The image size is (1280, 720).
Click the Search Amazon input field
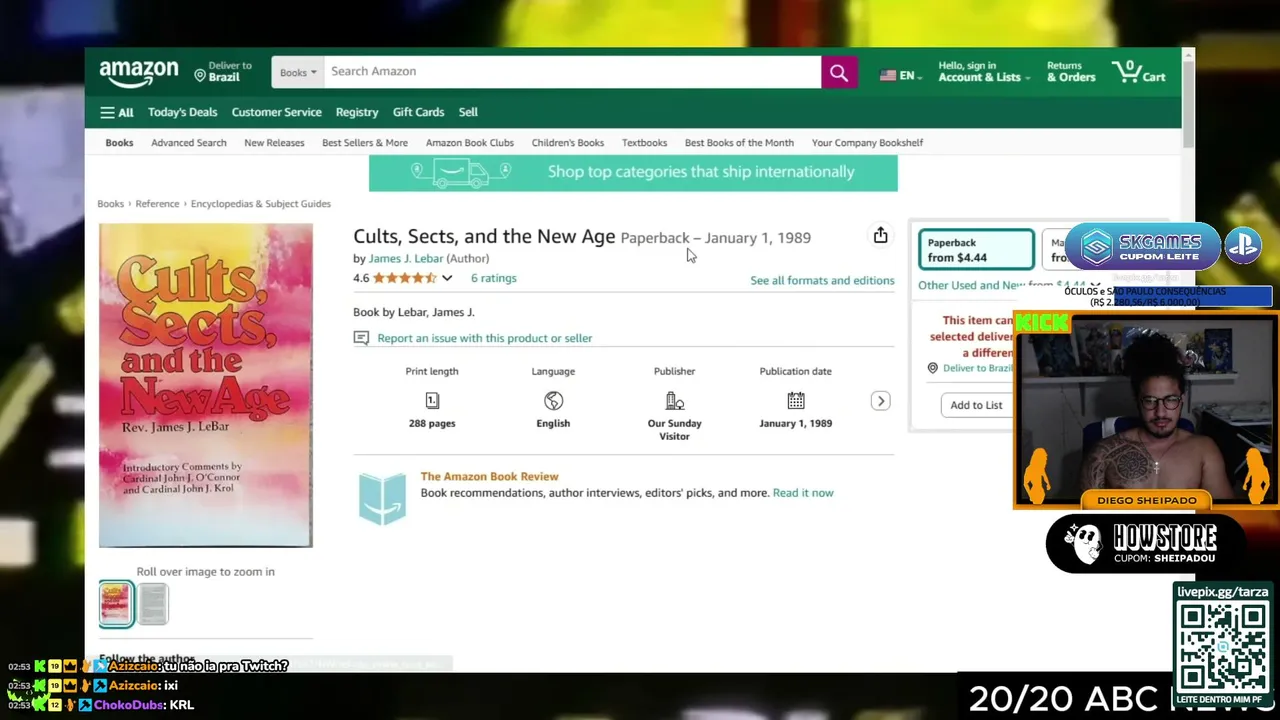[x=572, y=72]
